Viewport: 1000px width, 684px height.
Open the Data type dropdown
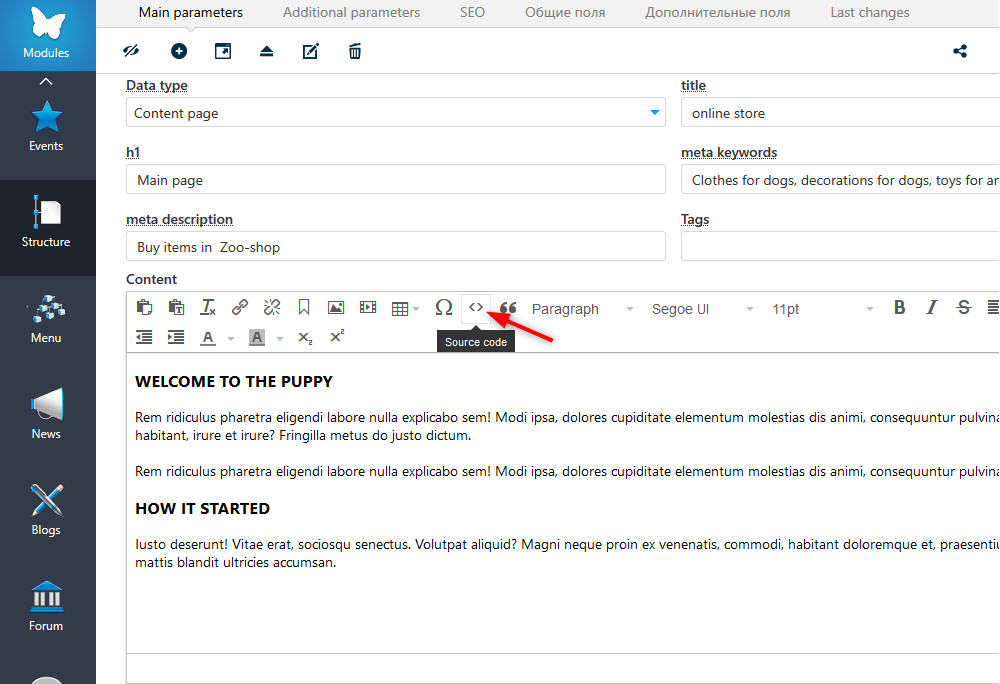(395, 113)
